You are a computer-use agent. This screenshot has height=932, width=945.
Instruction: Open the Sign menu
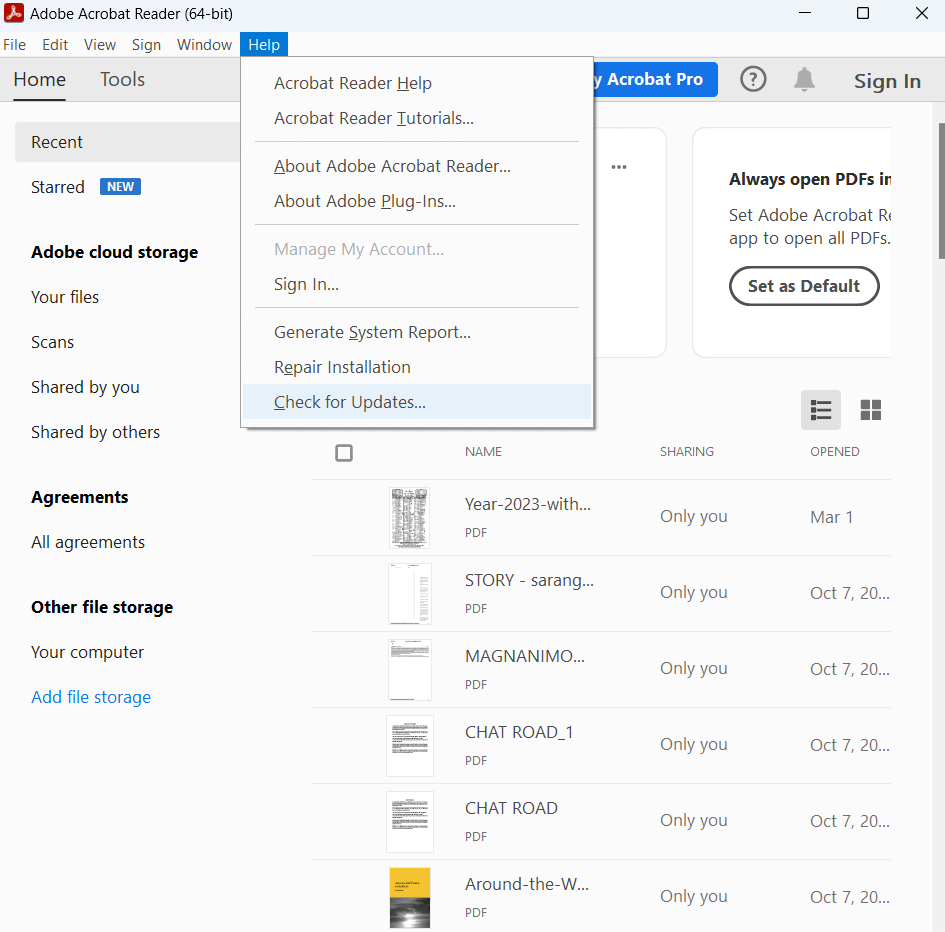(146, 45)
